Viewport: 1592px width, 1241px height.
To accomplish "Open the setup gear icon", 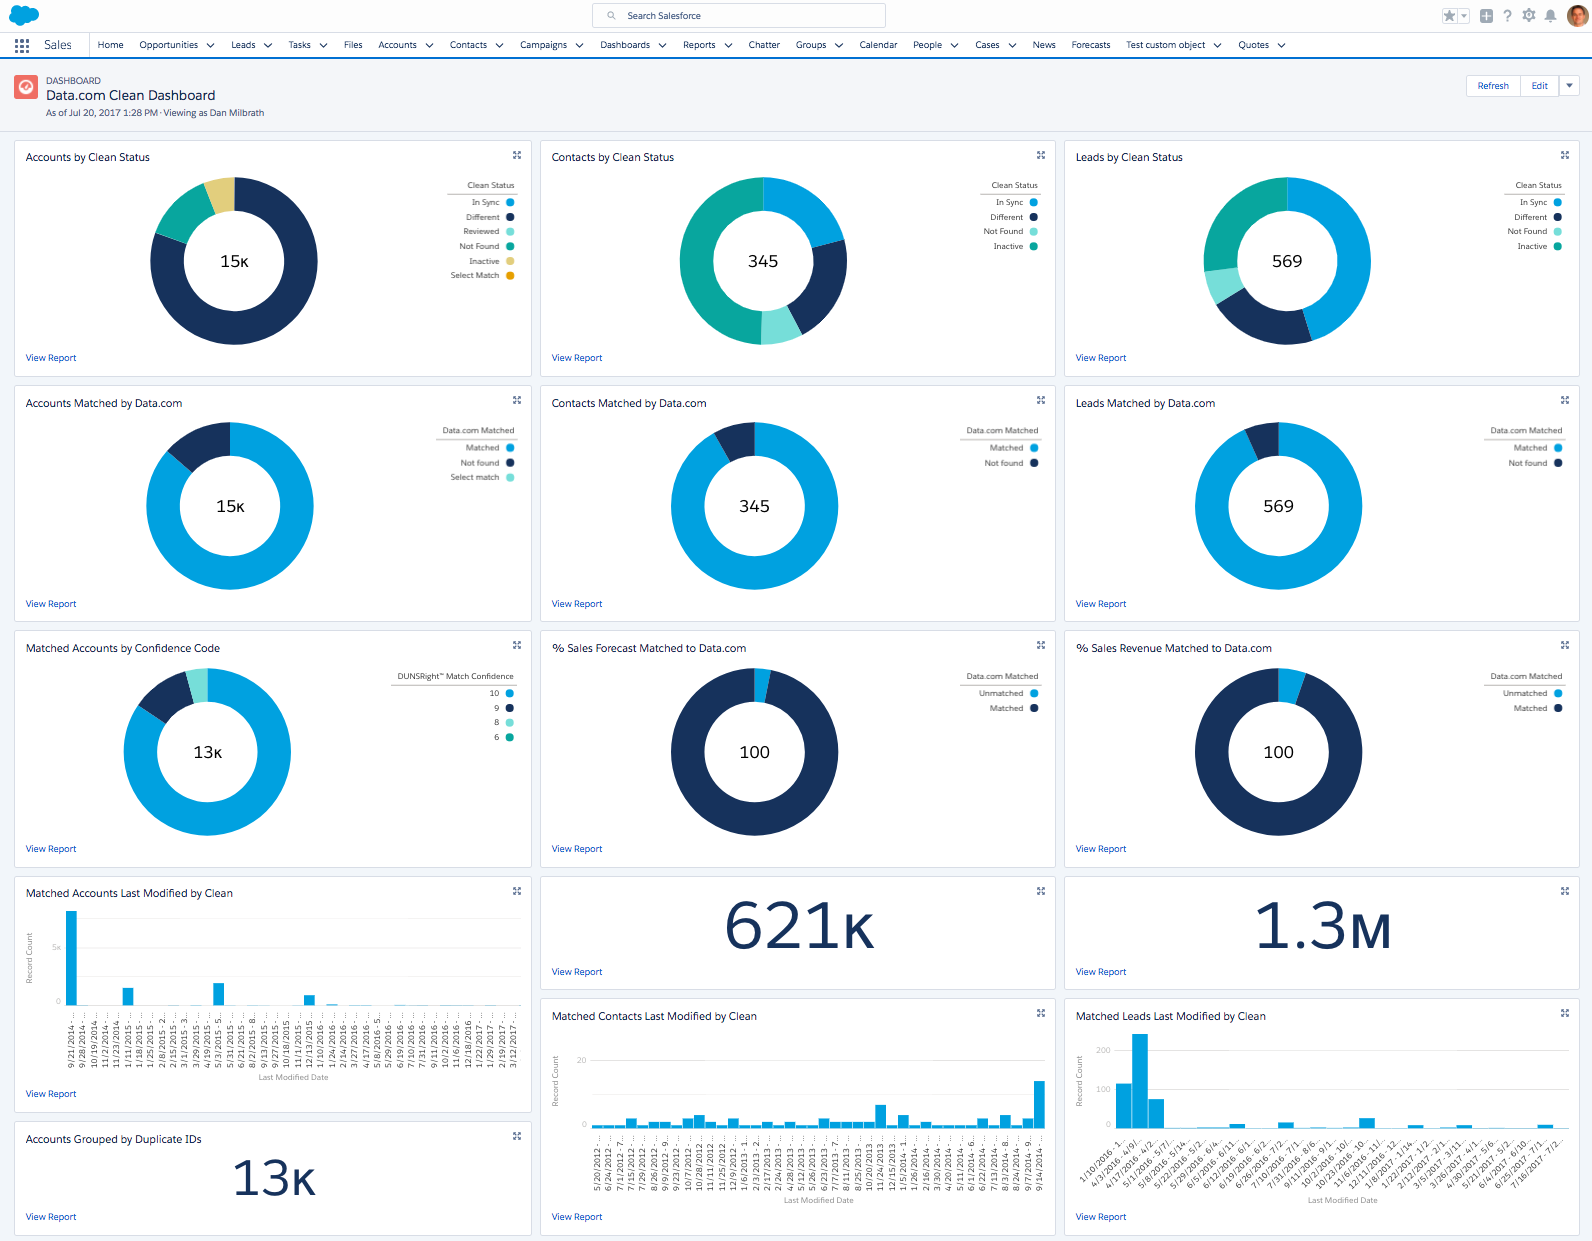I will (x=1528, y=16).
